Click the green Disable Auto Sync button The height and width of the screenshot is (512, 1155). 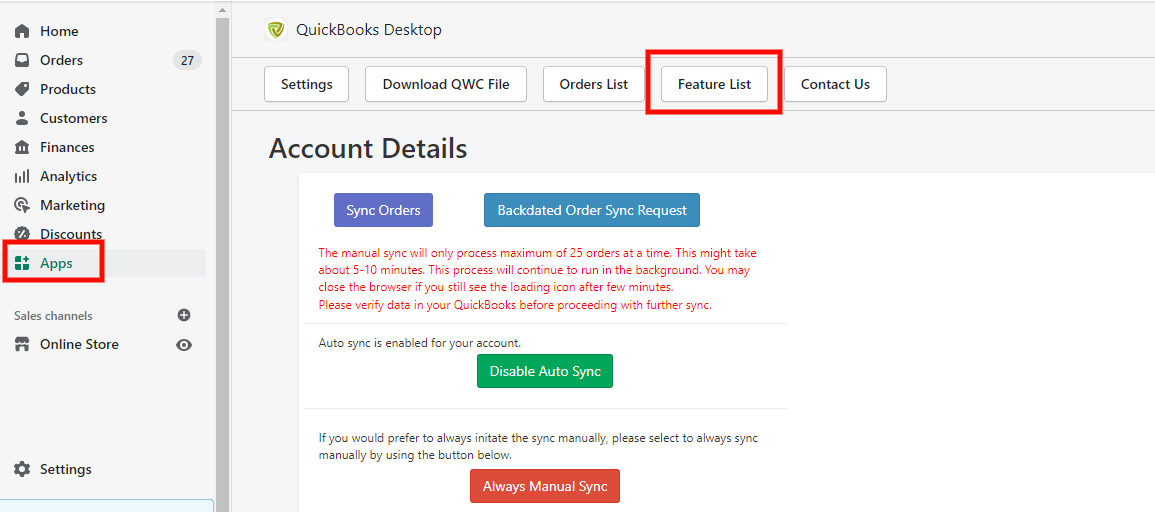click(544, 371)
